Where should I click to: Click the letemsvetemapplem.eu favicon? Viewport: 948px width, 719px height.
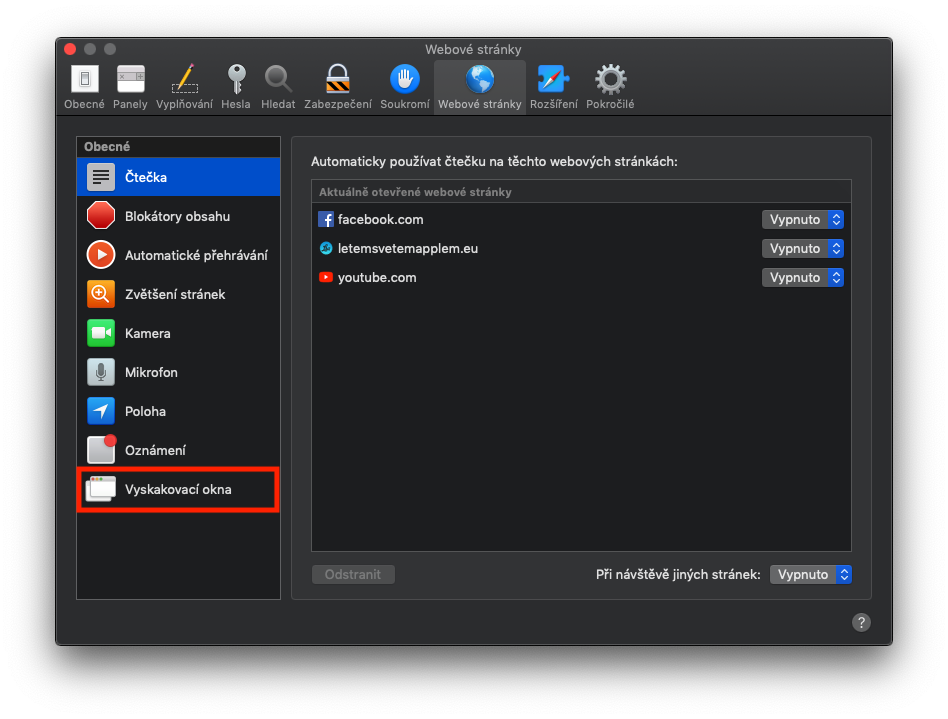pos(326,249)
